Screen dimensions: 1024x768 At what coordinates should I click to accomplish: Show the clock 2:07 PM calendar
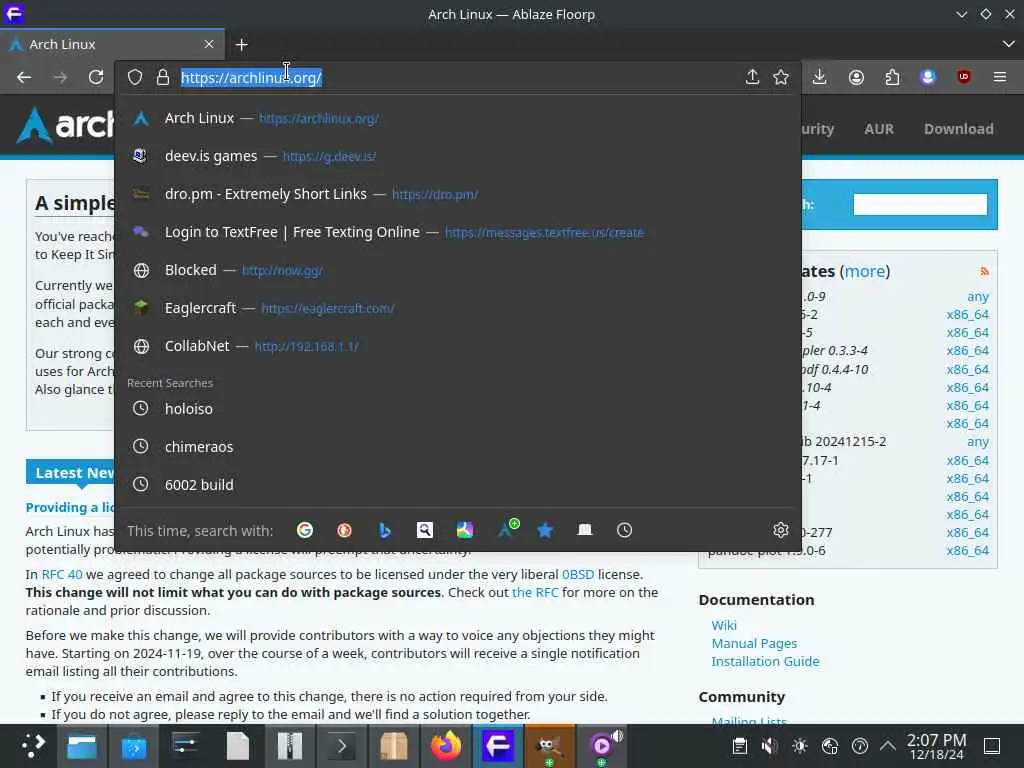[x=936, y=746]
